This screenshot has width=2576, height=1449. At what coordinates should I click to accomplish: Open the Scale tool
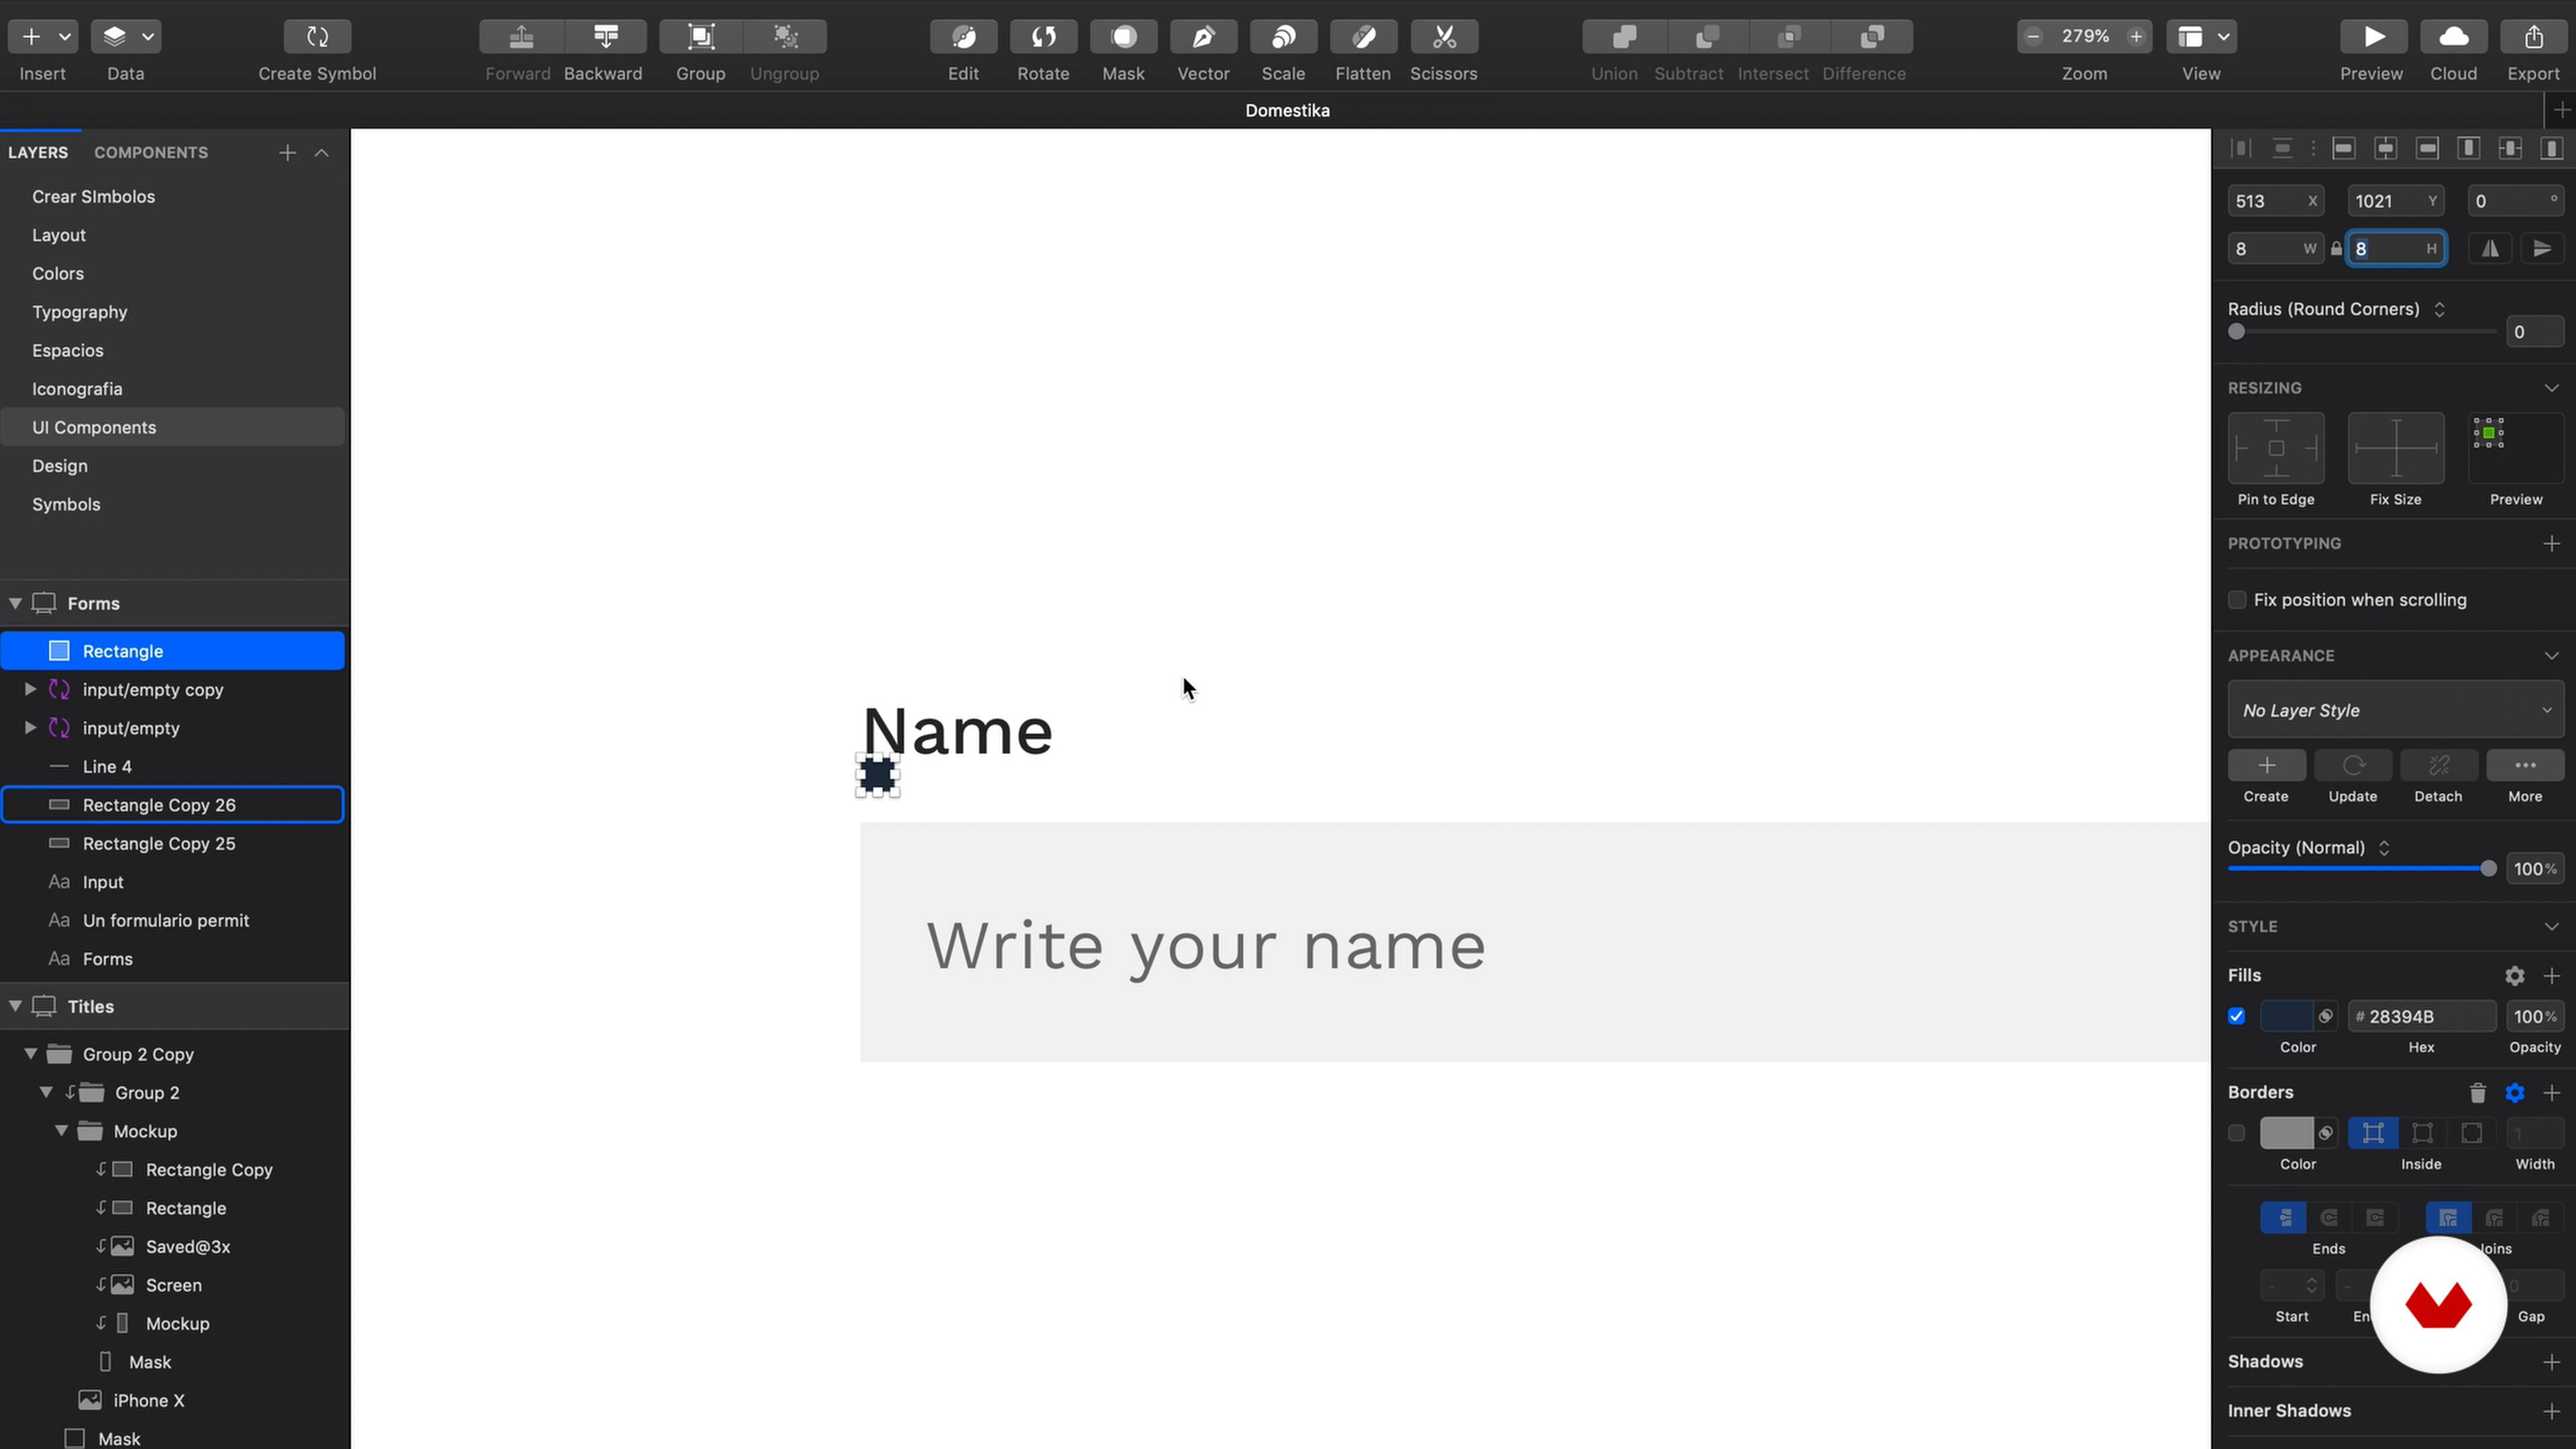click(x=1283, y=37)
